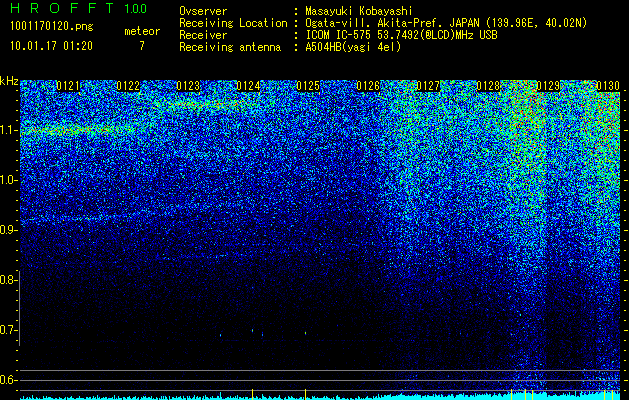Select the 1.0 kHz frequency axis label
The image size is (629, 400).
7,180
